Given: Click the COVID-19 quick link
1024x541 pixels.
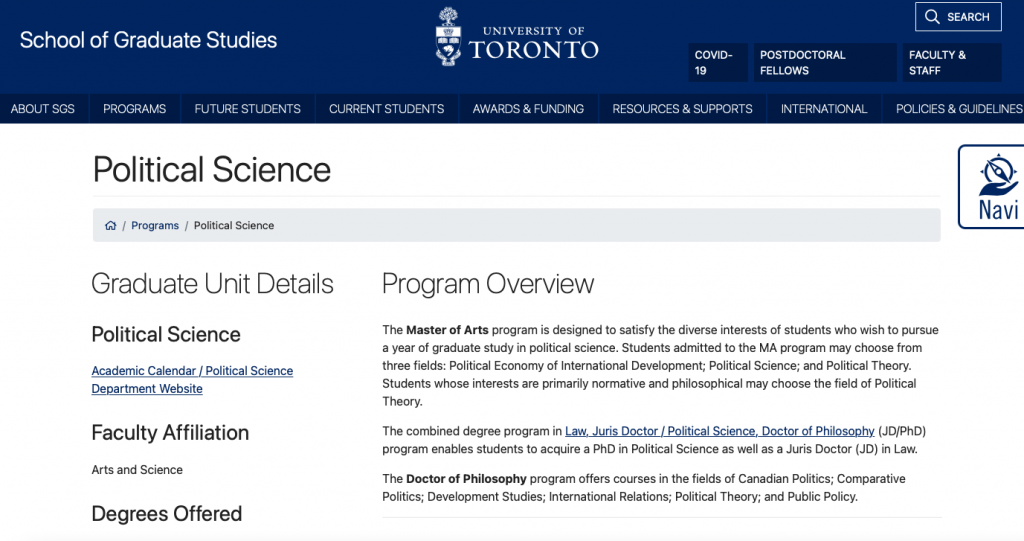Looking at the screenshot, I should pyautogui.click(x=715, y=63).
